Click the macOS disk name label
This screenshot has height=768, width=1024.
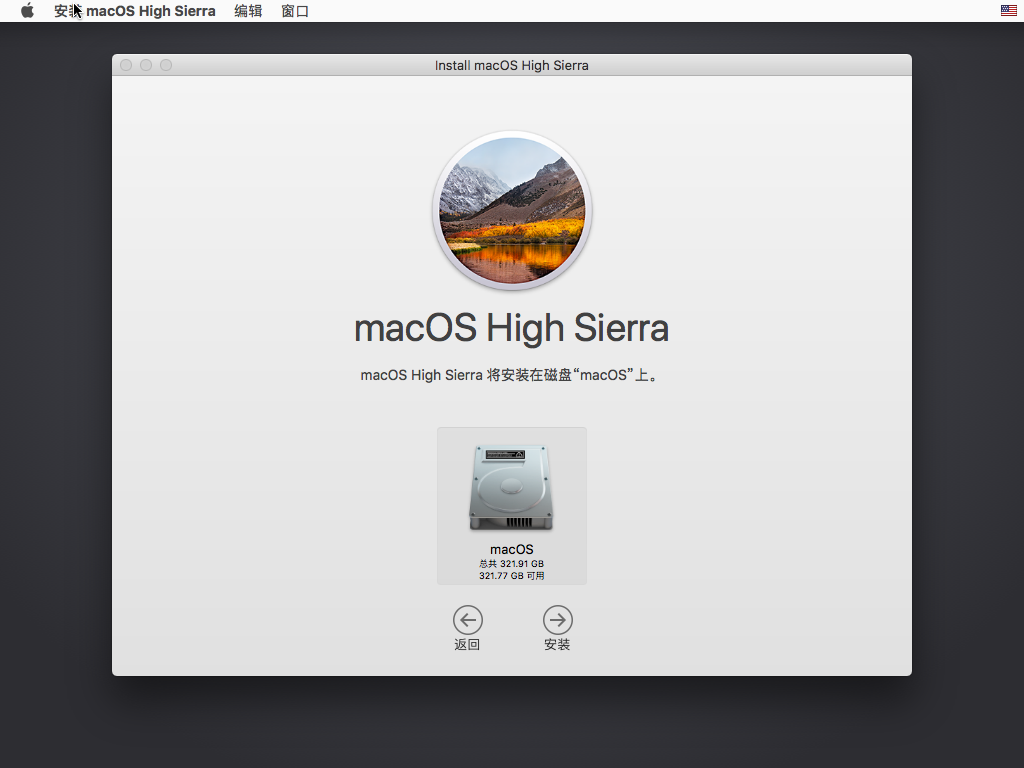pyautogui.click(x=511, y=549)
